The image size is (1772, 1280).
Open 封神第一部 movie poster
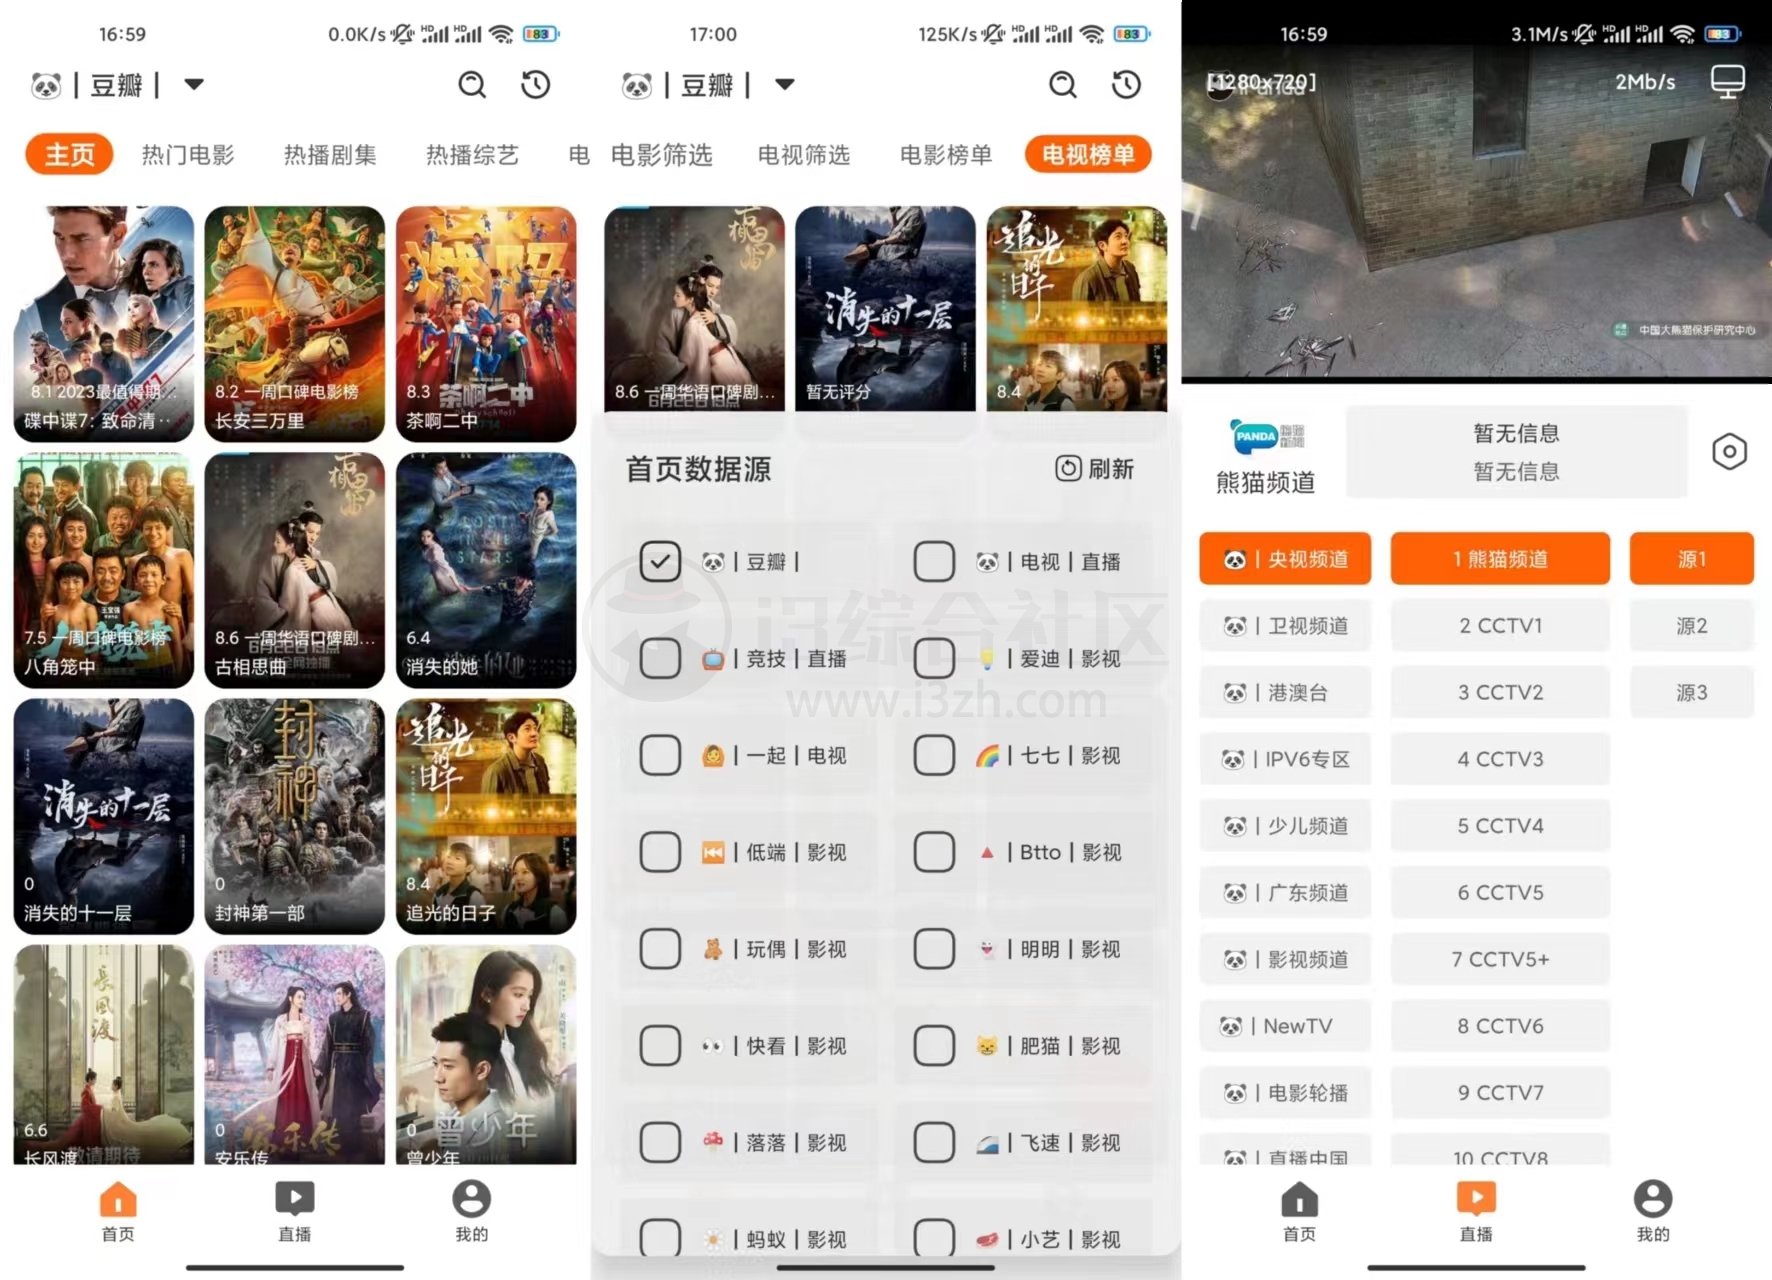295,816
